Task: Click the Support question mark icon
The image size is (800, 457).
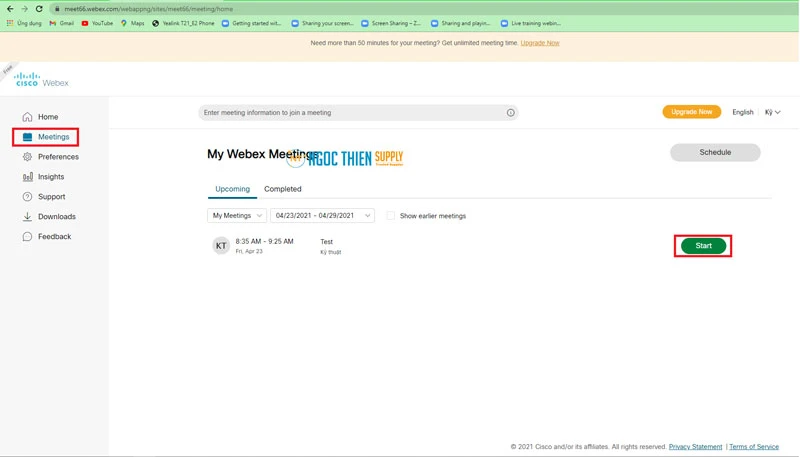Action: pos(28,196)
